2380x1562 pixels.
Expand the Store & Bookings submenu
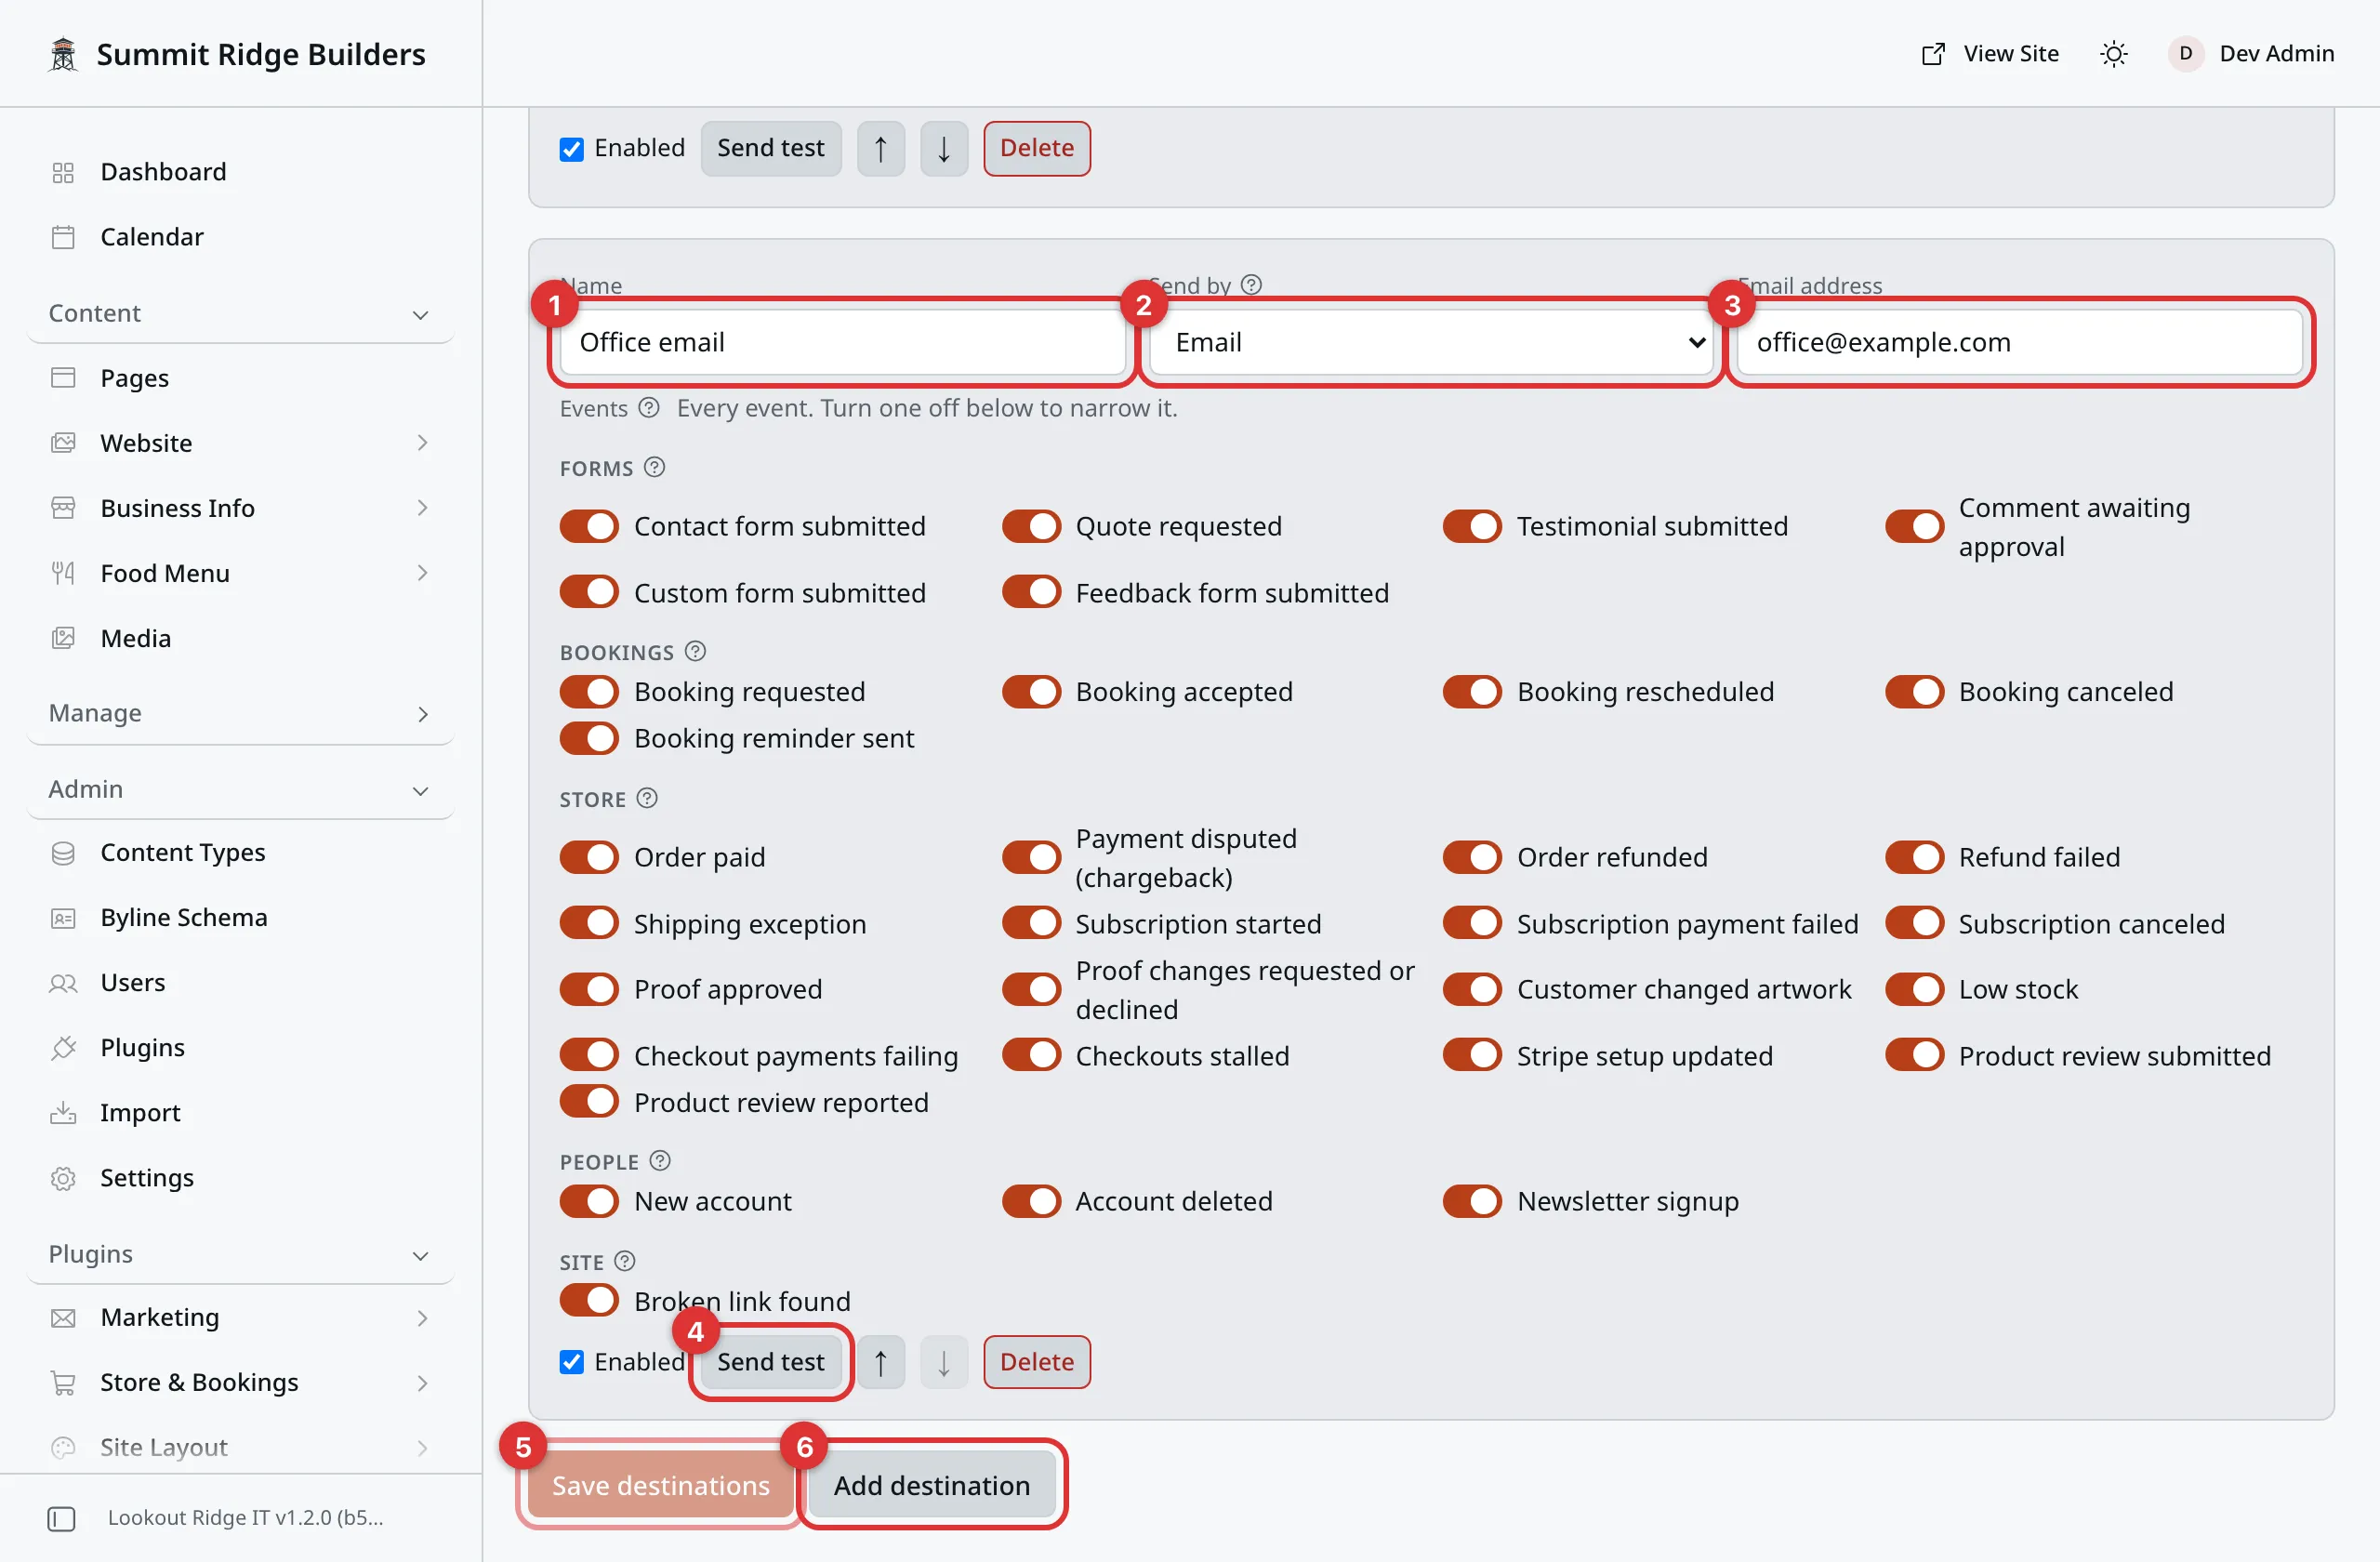(x=240, y=1382)
